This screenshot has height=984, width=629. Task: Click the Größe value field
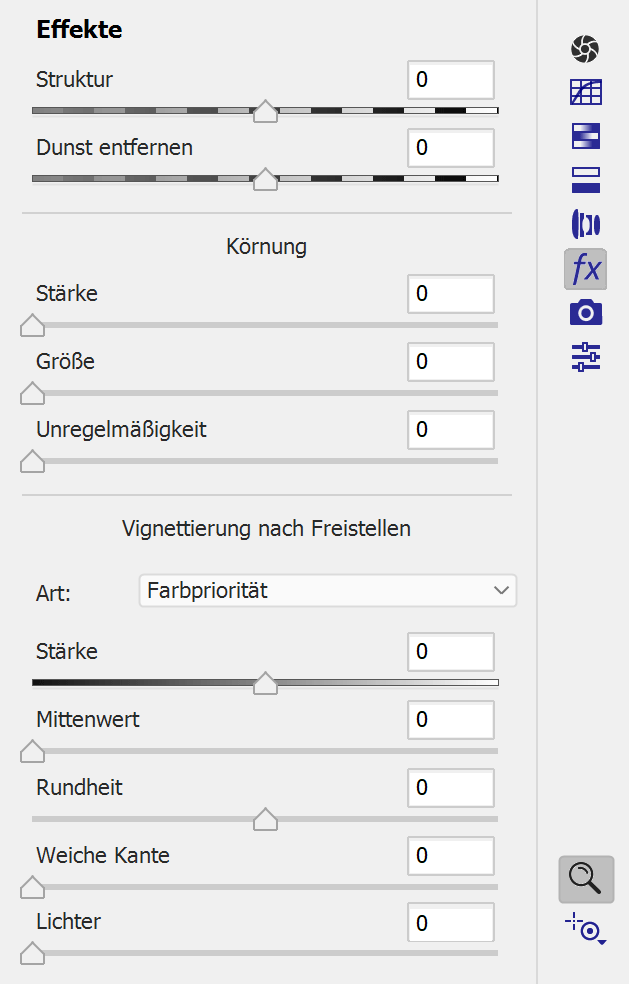(x=450, y=362)
